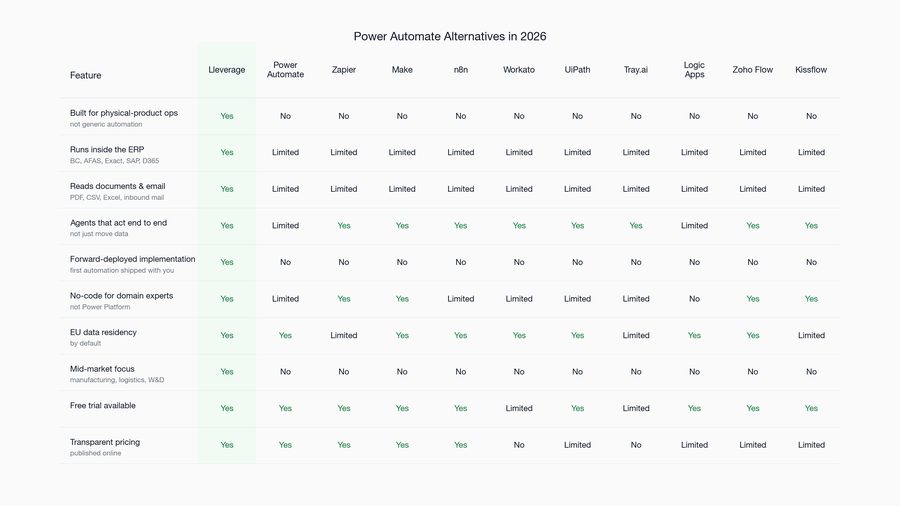This screenshot has height=506, width=900.
Task: Click the Workato column header
Action: (x=519, y=69)
